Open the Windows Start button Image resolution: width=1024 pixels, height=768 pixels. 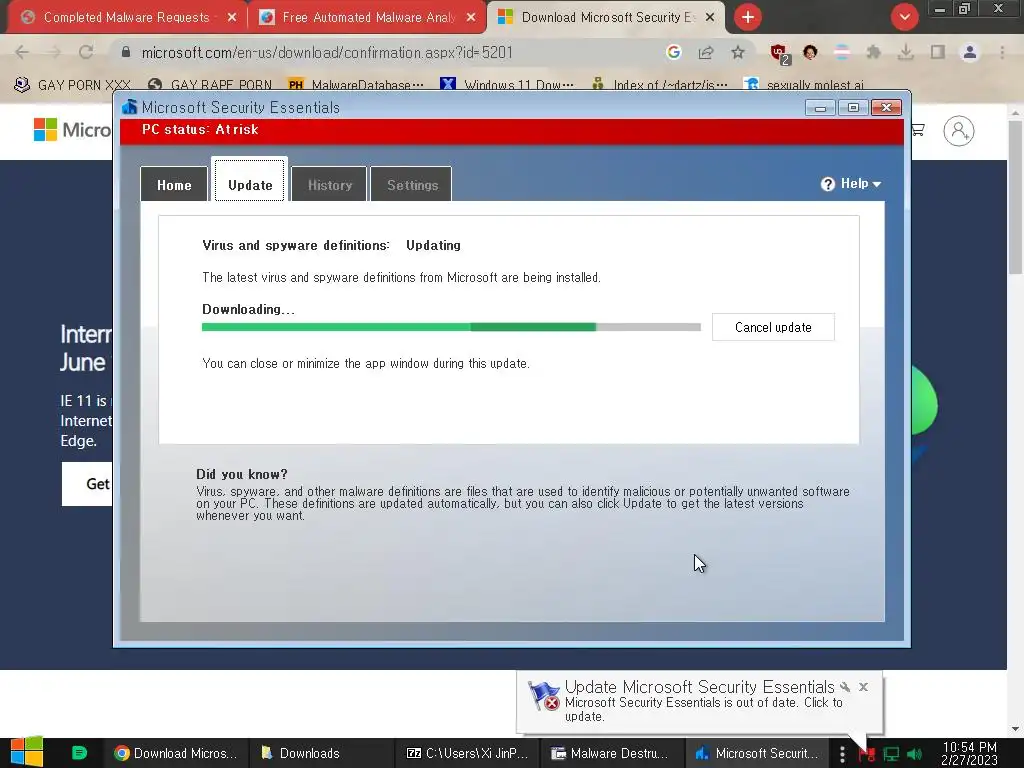click(27, 752)
